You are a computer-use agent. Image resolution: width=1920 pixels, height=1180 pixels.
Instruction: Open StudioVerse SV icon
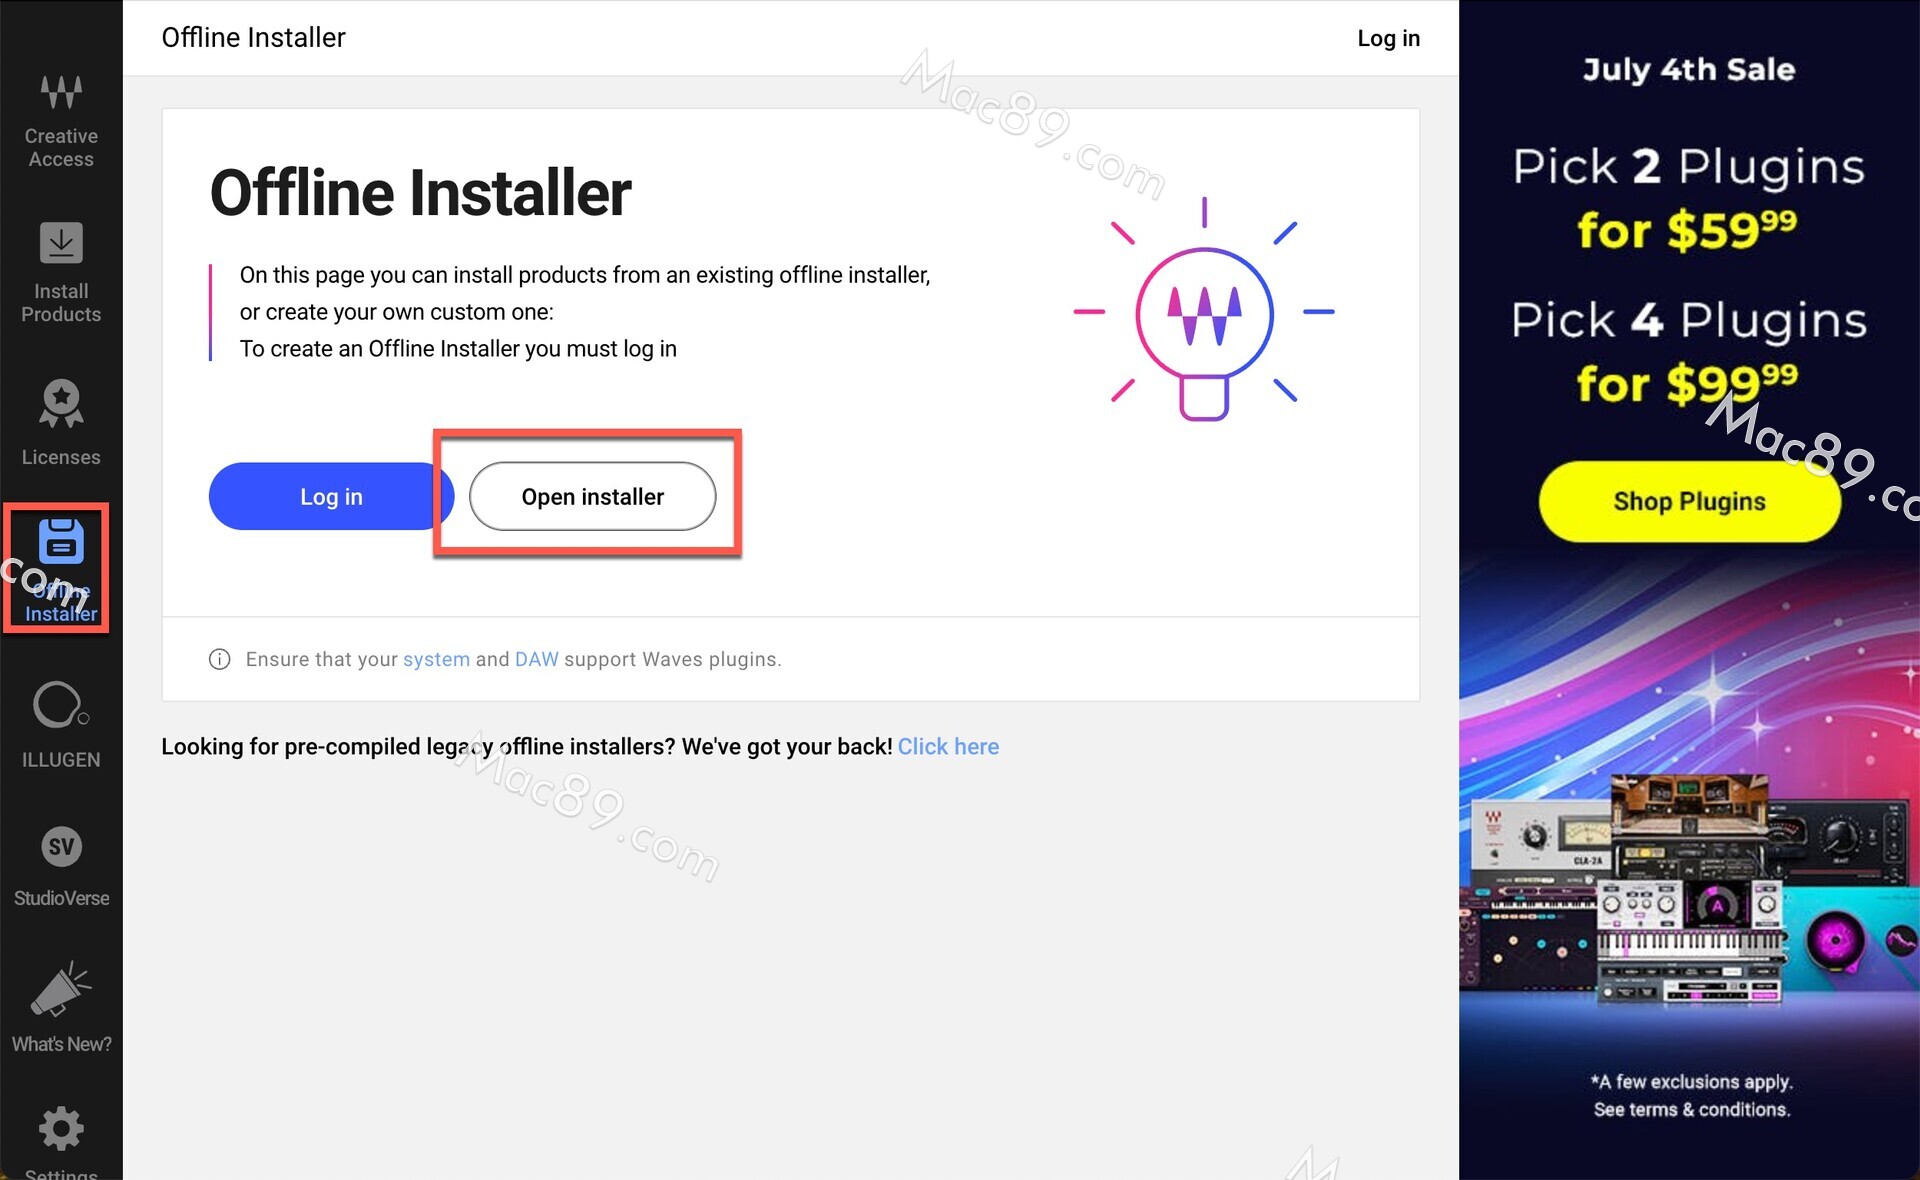61,847
